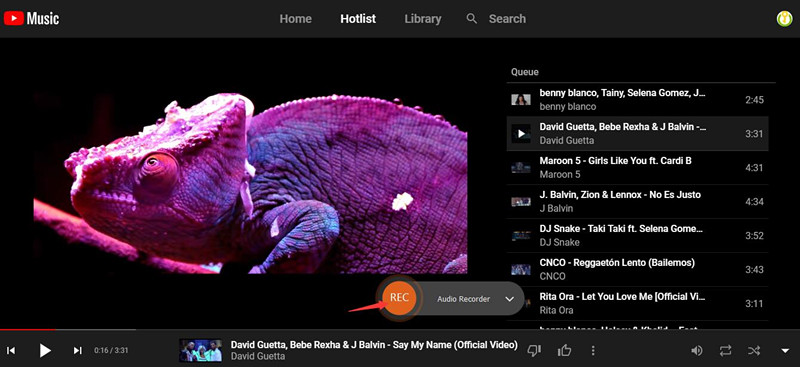This screenshot has width=800, height=367.
Task: Click the 3:11 duration of Rita Ora track
Action: tap(754, 303)
